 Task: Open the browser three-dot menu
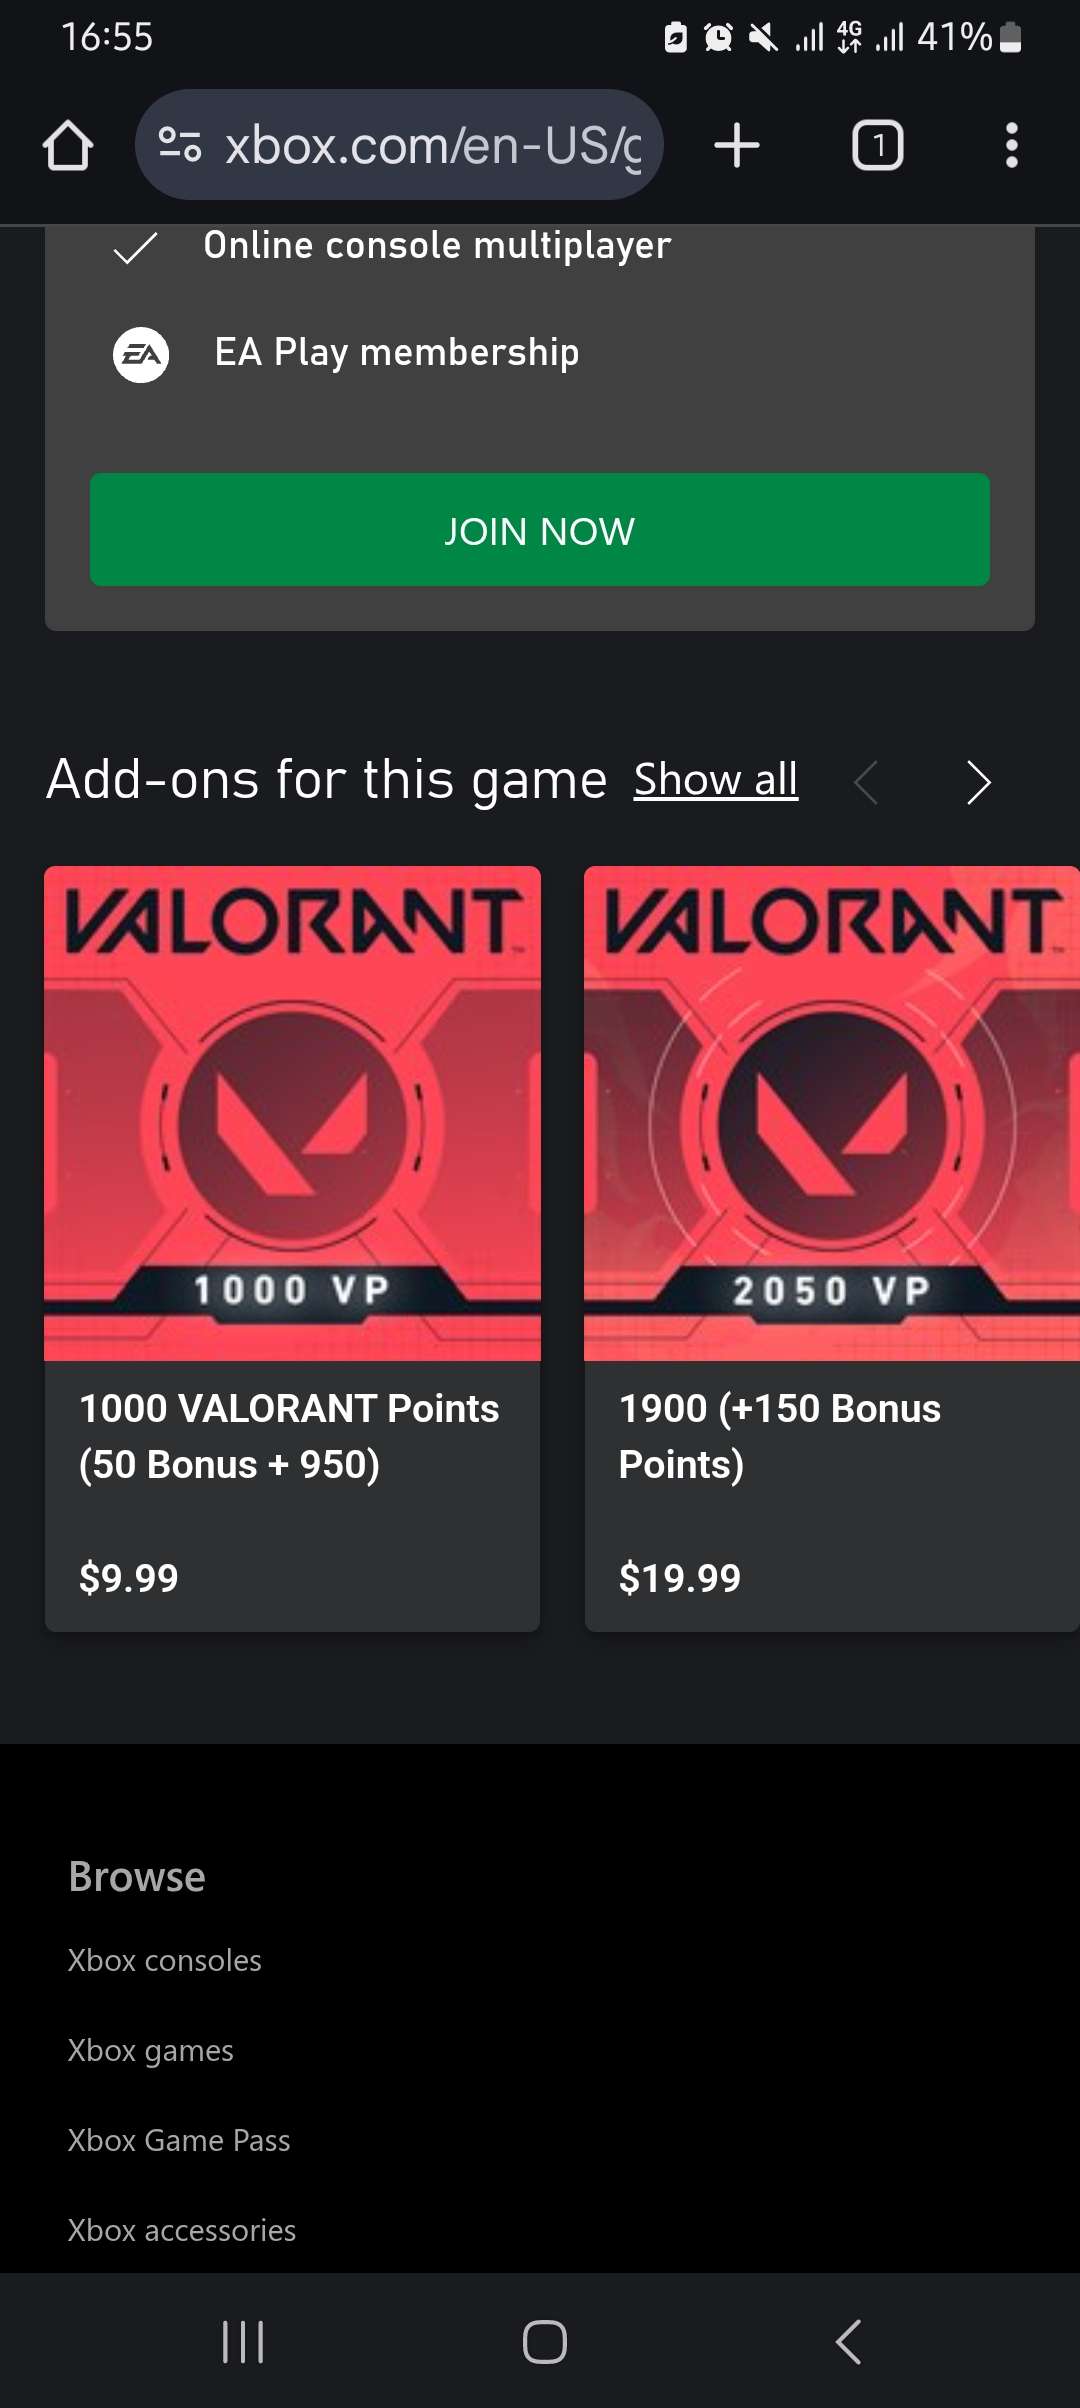pyautogui.click(x=1011, y=146)
